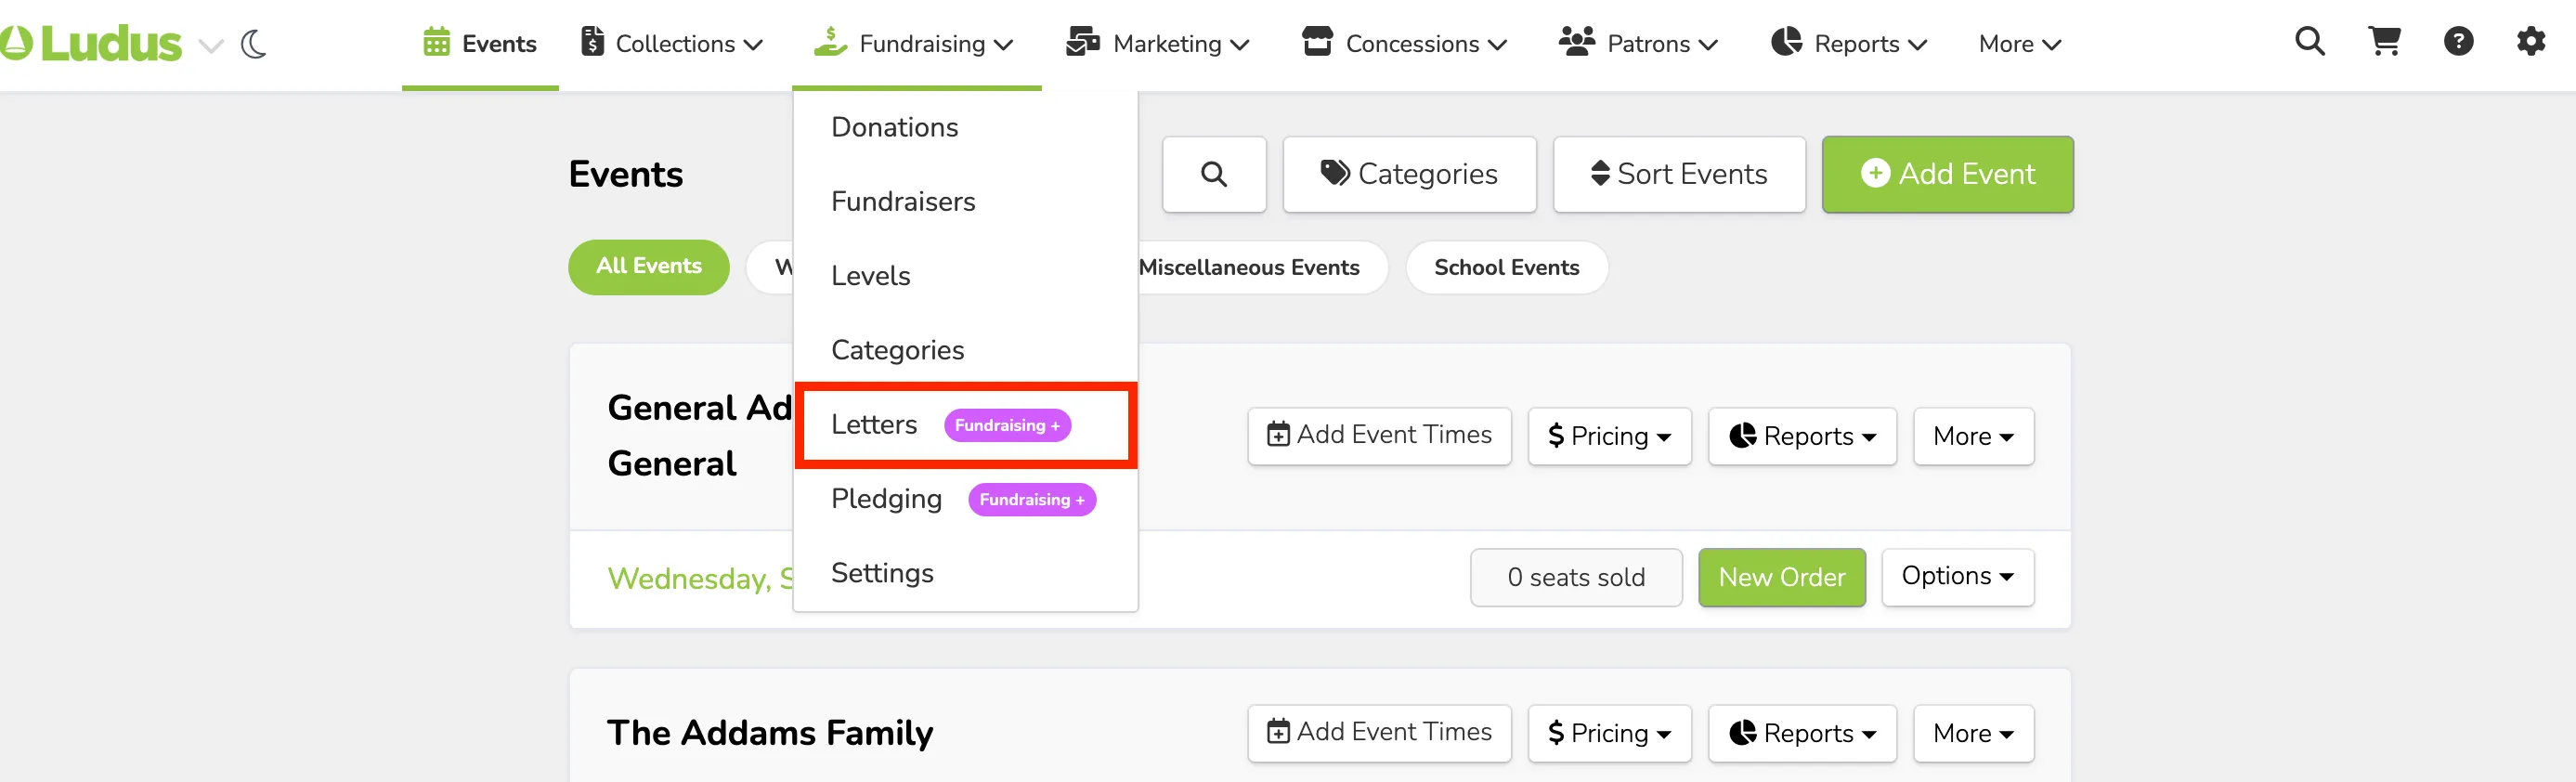Click the green Add Event button
This screenshot has height=782, width=2576.
pos(1947,174)
